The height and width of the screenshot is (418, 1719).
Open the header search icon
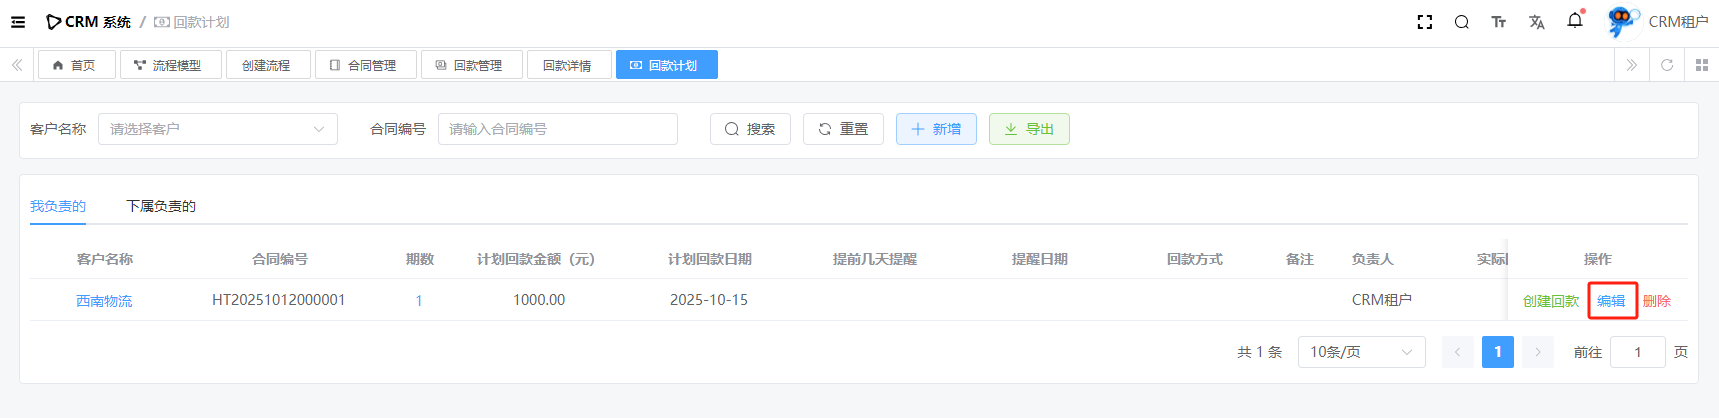(1461, 22)
